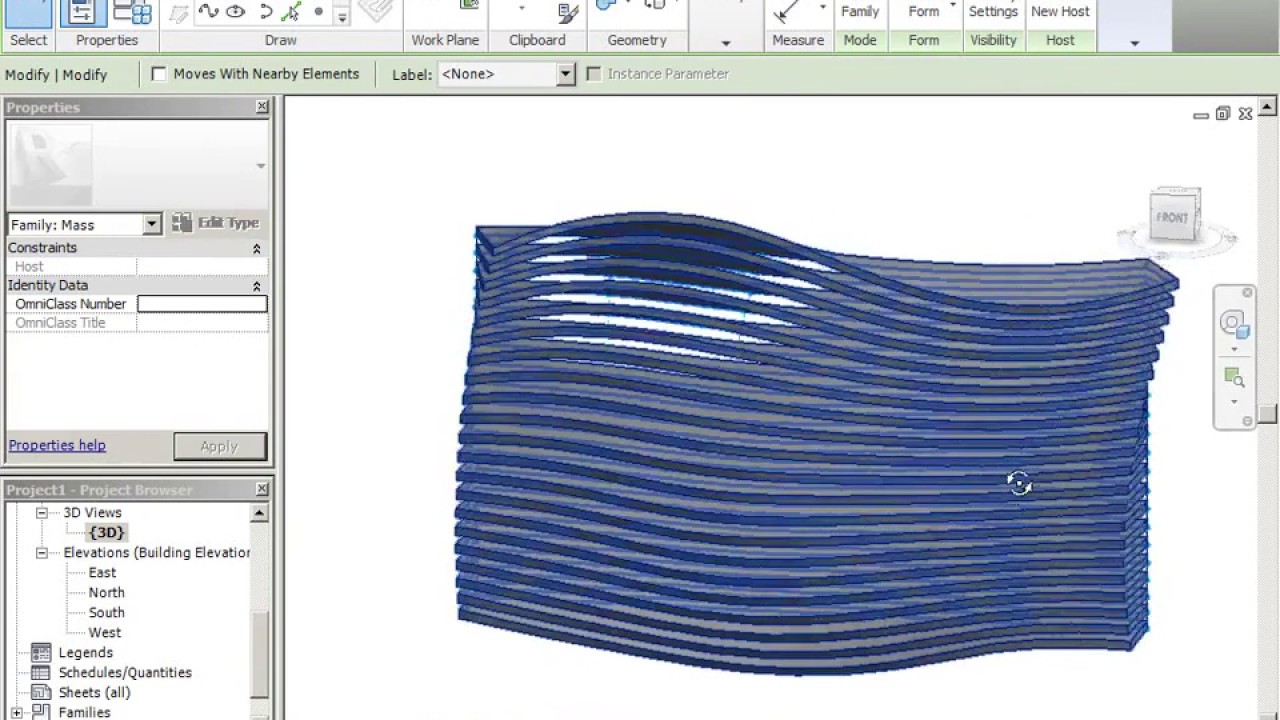Image resolution: width=1280 pixels, height=720 pixels.
Task: Click the Clipboard panel label
Action: (537, 40)
